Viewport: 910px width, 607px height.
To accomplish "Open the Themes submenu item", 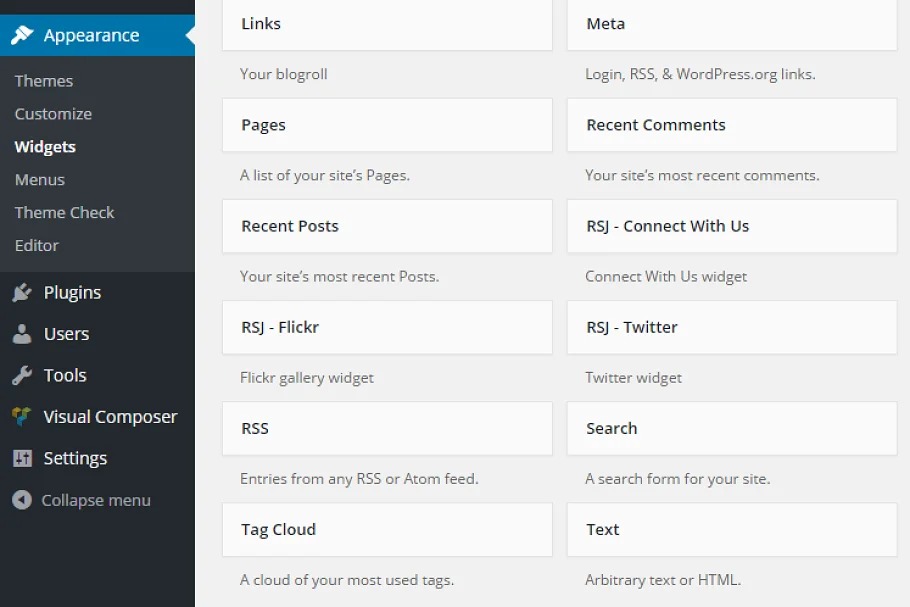I will pos(44,81).
